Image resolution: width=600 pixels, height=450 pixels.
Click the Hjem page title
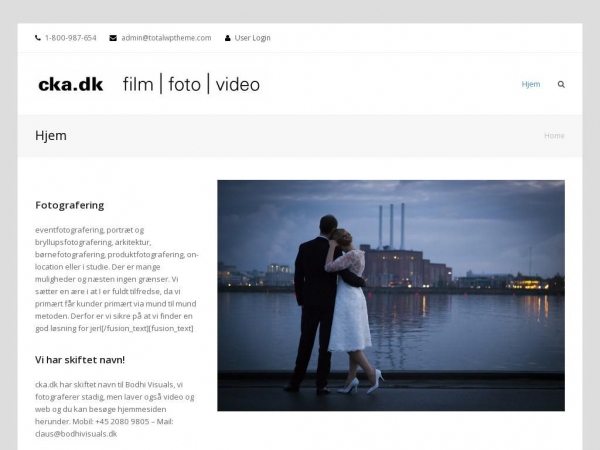(x=51, y=136)
